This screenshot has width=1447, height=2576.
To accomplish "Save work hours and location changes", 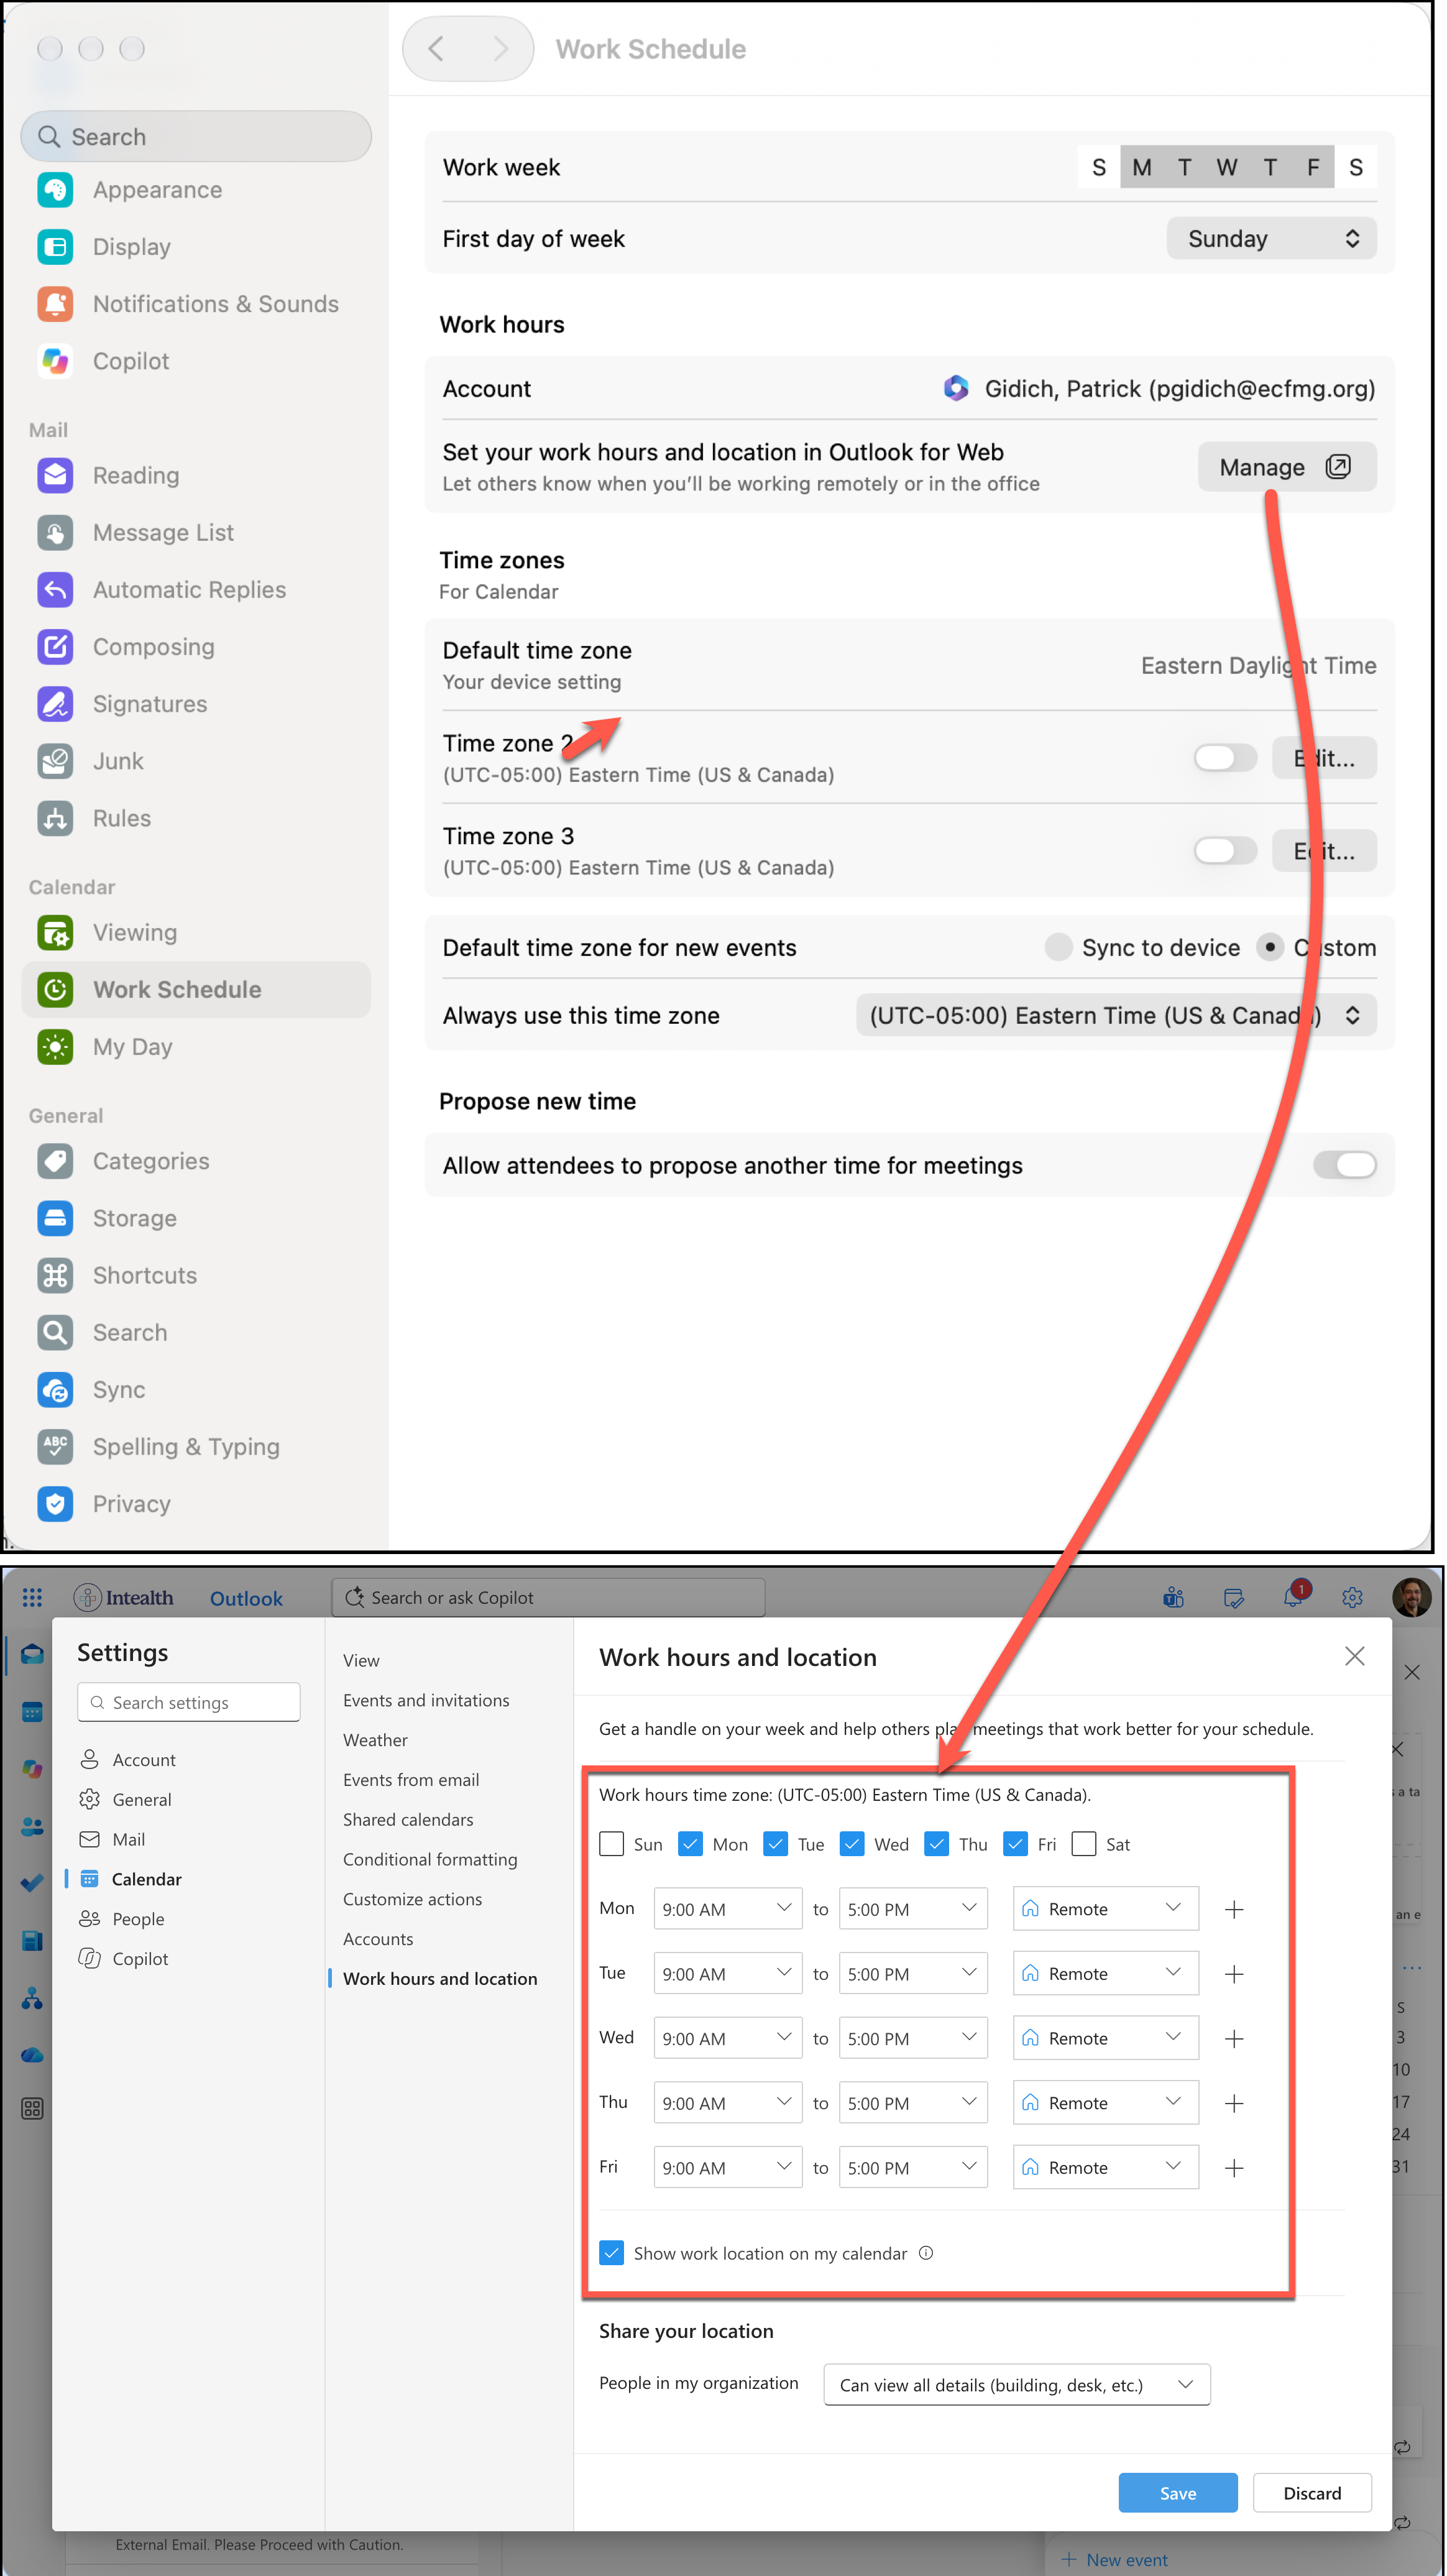I will pos(1177,2493).
